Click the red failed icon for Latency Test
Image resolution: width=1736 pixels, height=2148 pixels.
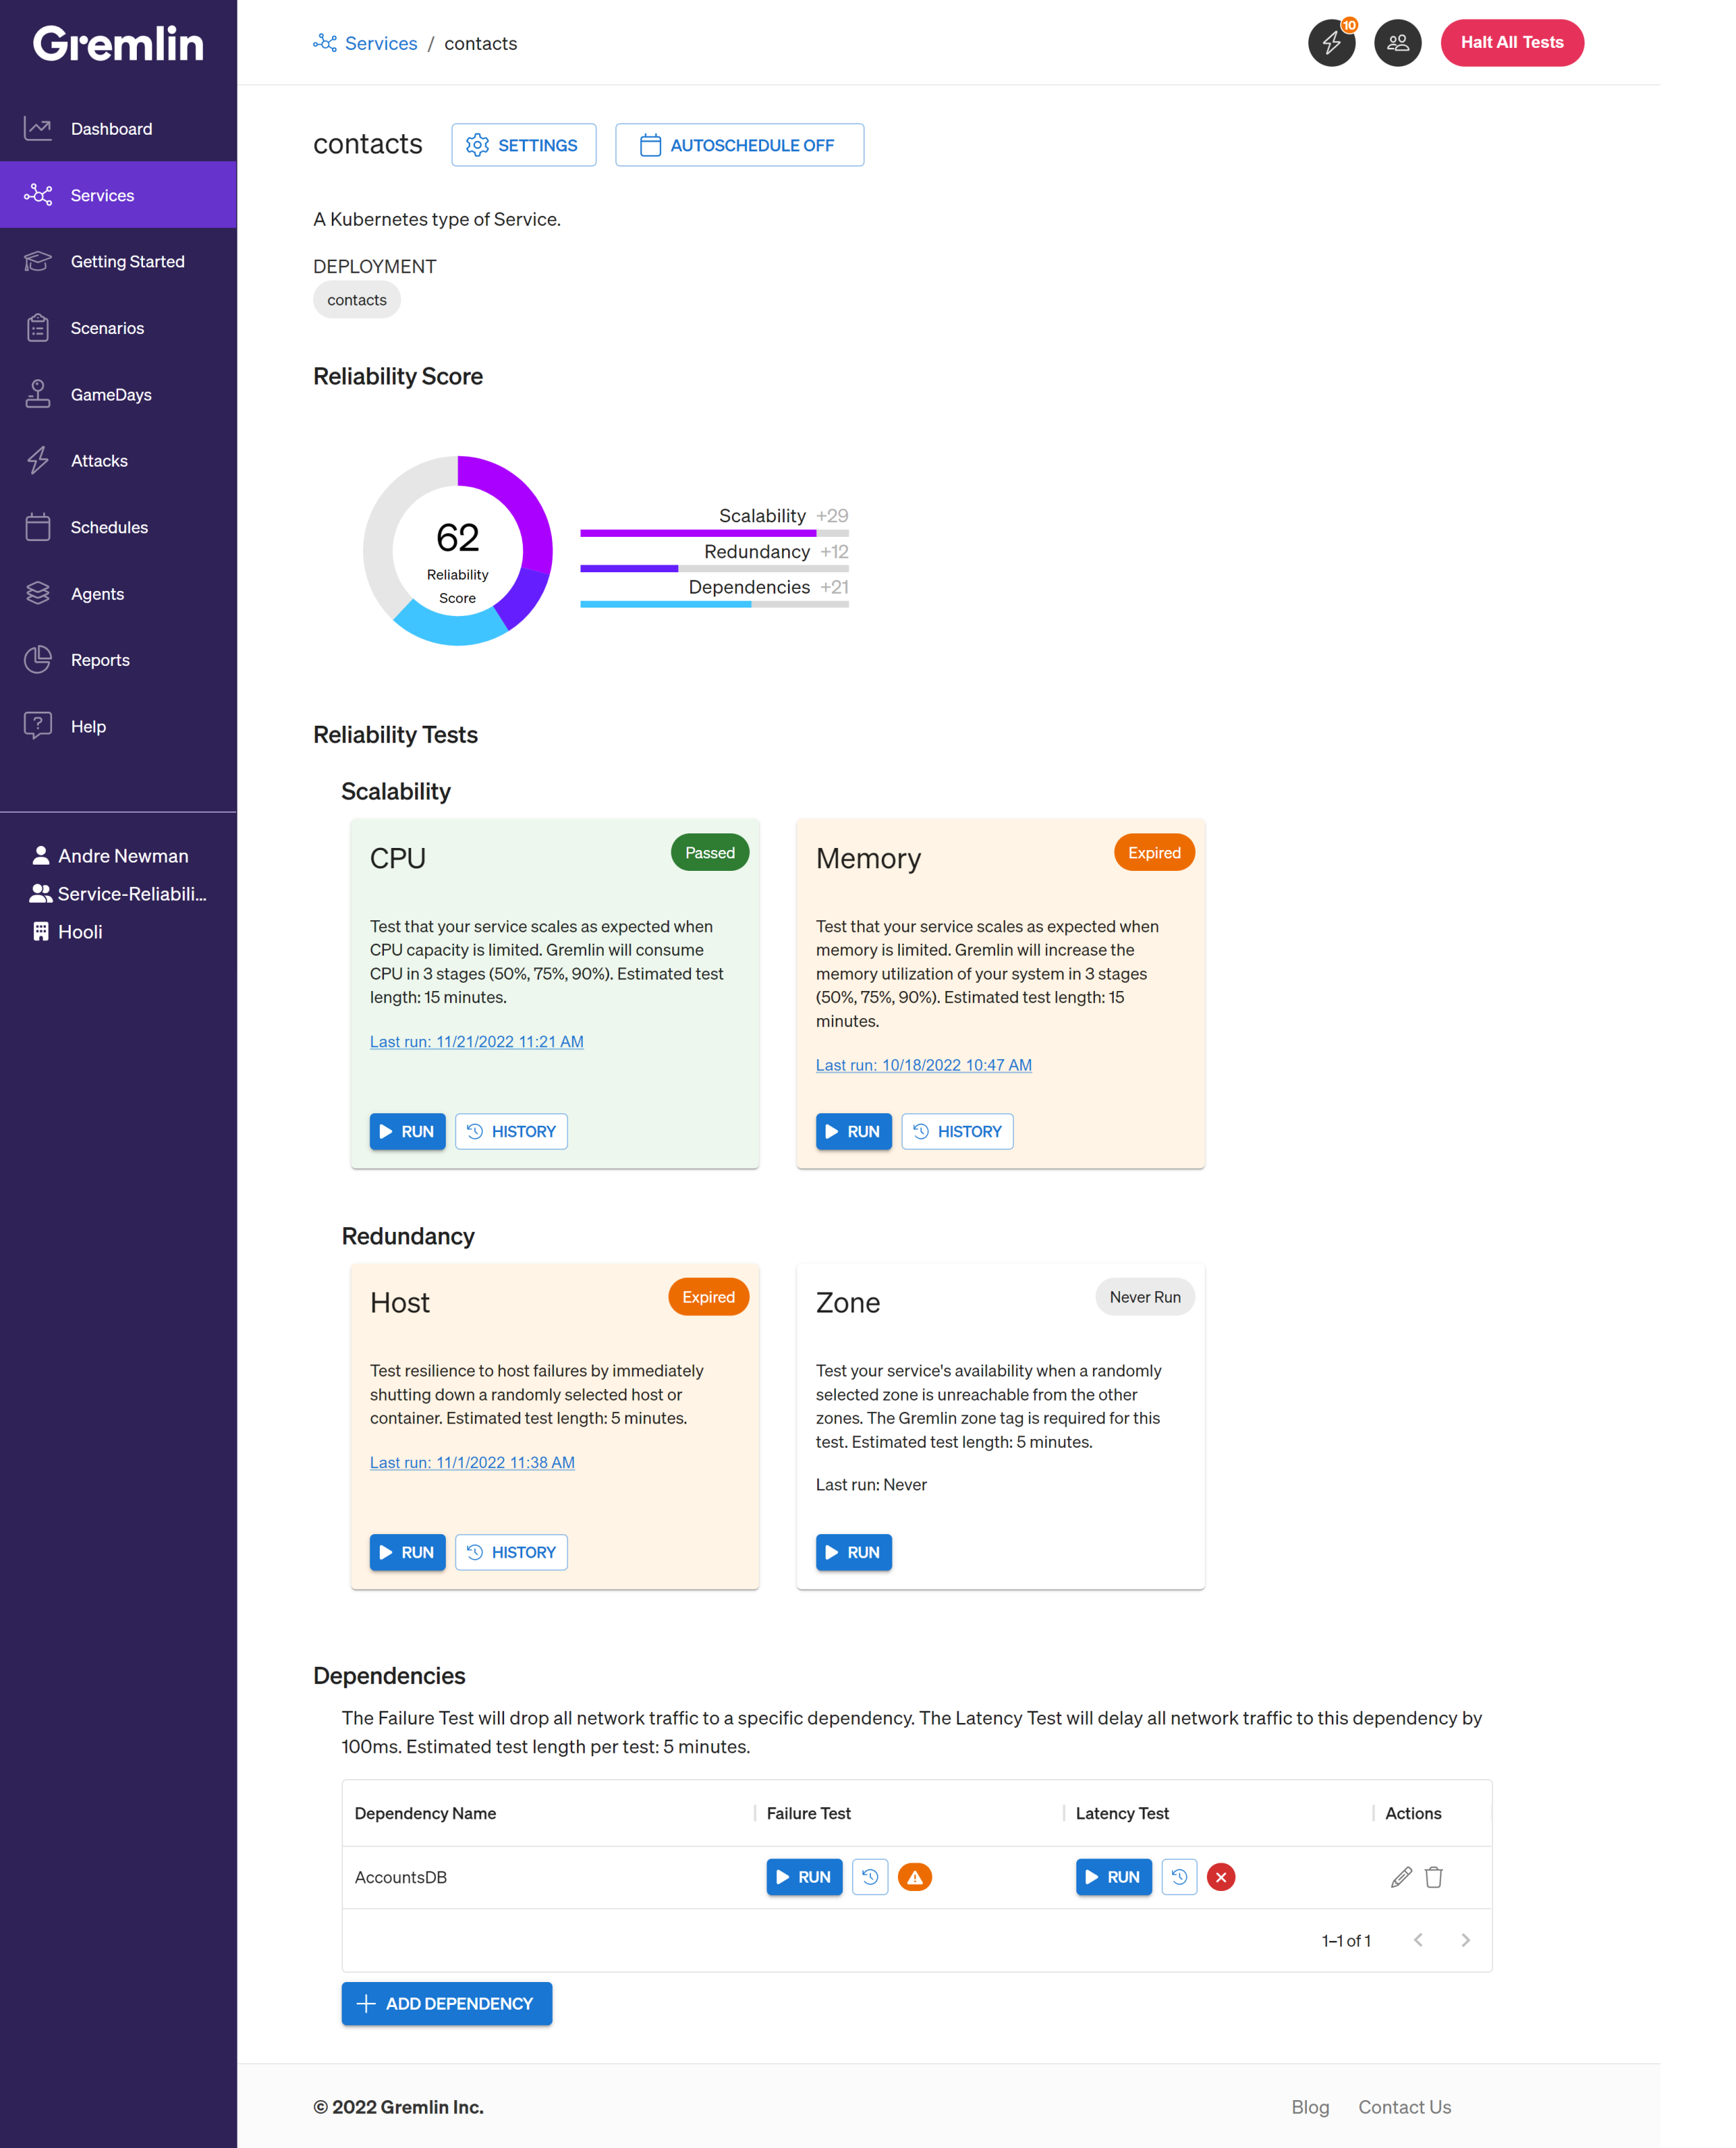1221,1877
